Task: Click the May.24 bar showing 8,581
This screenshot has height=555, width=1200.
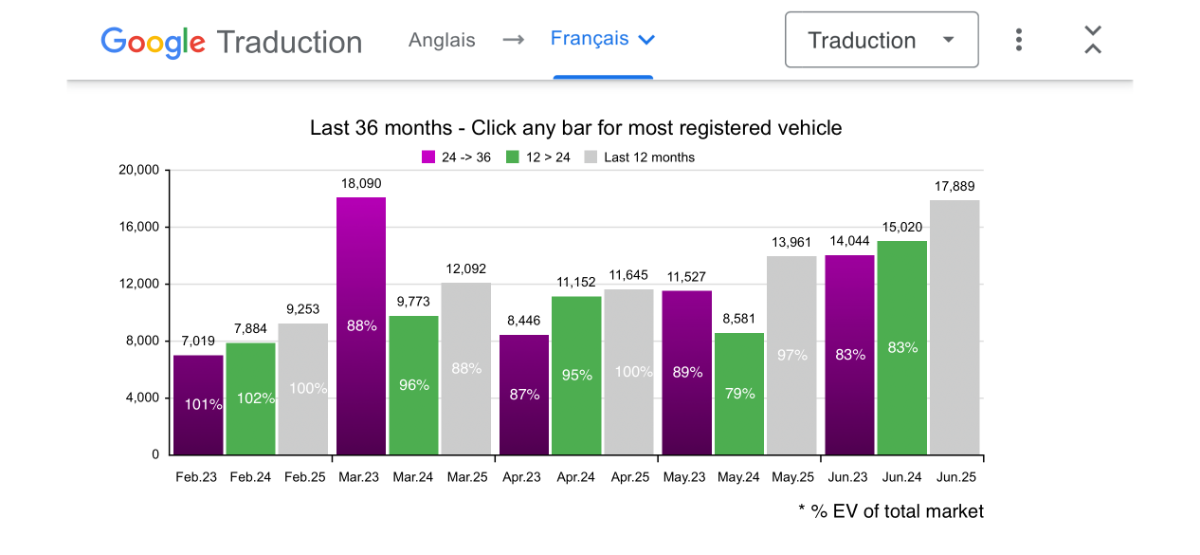Action: pyautogui.click(x=740, y=394)
